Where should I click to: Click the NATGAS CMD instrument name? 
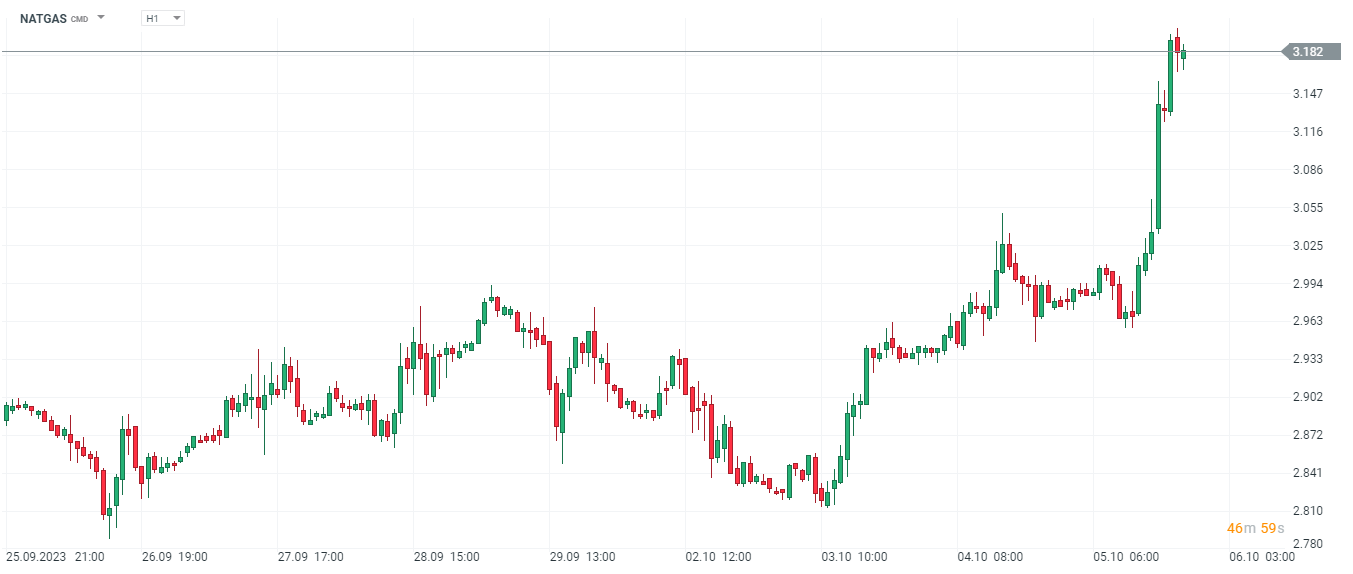(x=53, y=18)
